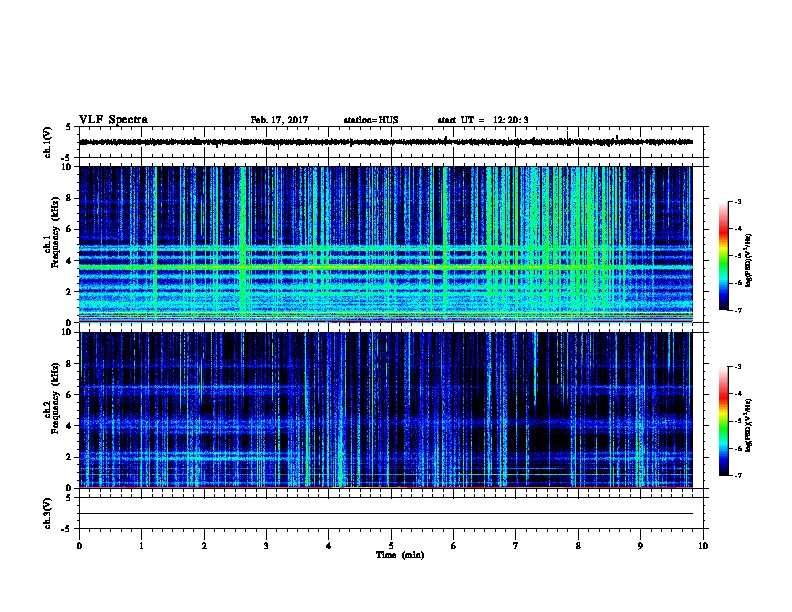Click the "-7" tick on ch.2 colorbar
This screenshot has width=792, height=612.
click(737, 476)
